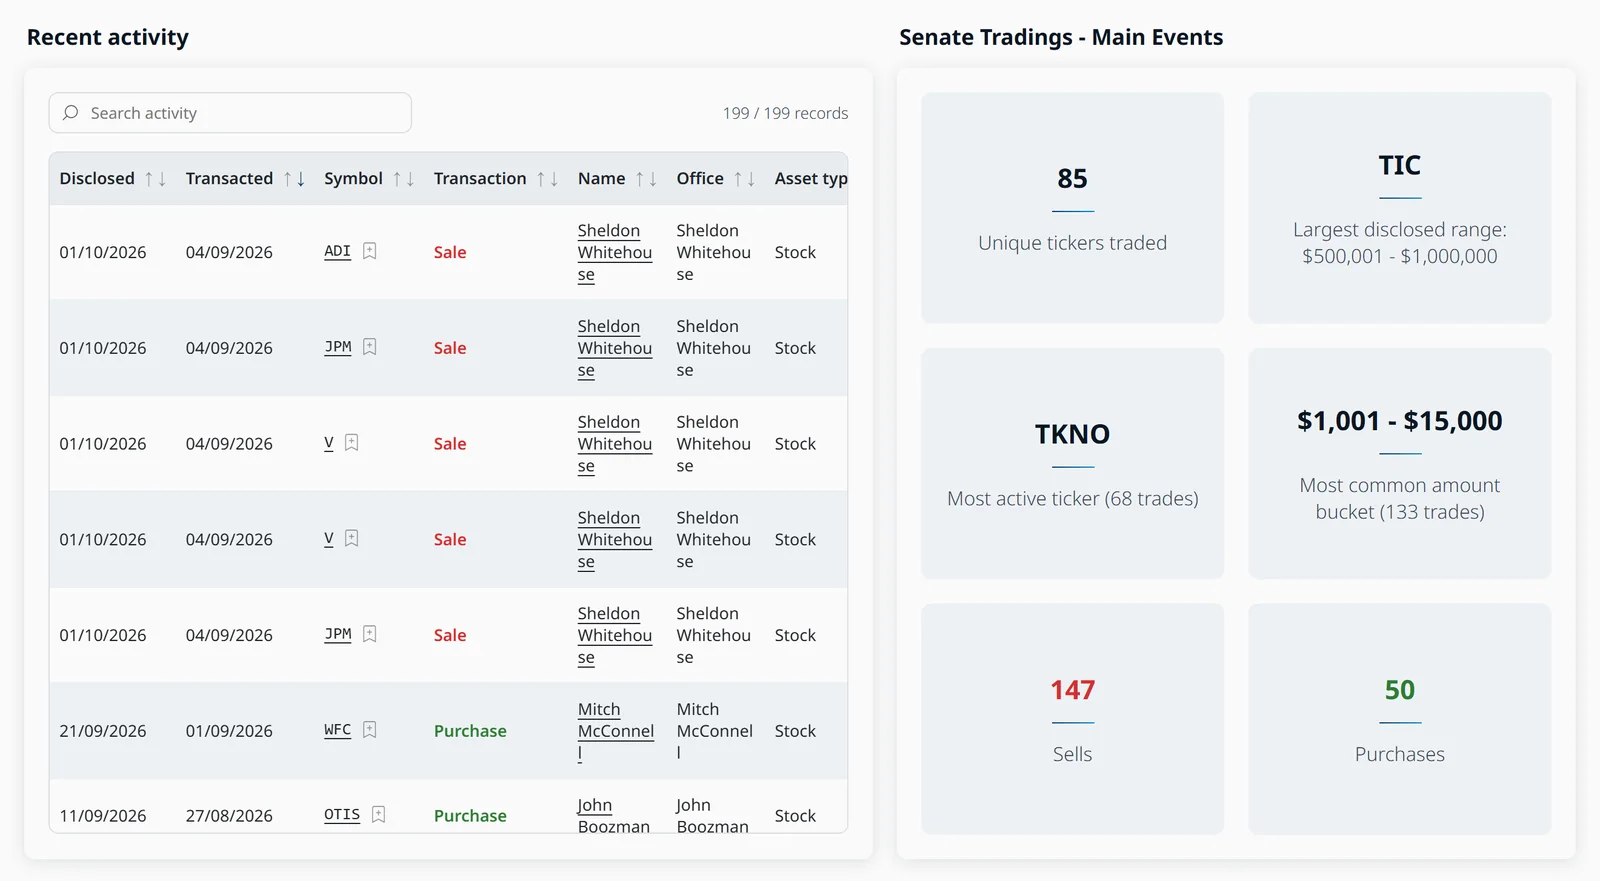Select the 'Senate Tradings - Main Events' heading
Image resolution: width=1600 pixels, height=881 pixels.
[1061, 37]
